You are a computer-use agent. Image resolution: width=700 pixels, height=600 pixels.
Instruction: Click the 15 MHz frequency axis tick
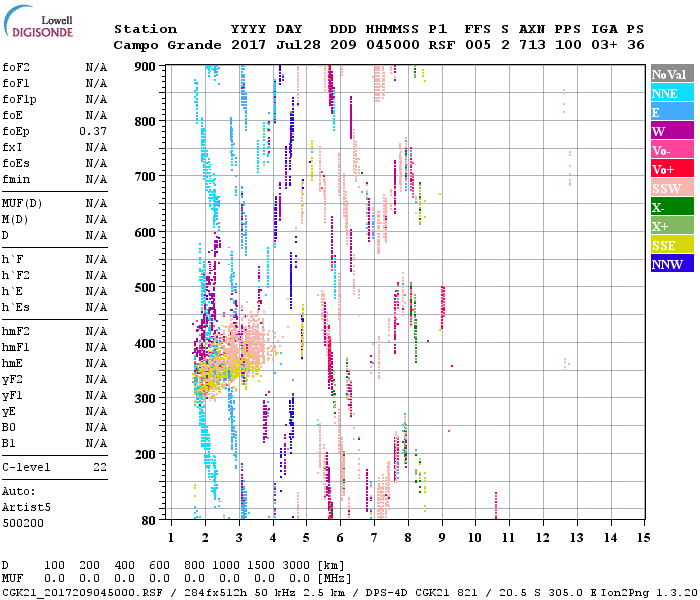(x=643, y=538)
